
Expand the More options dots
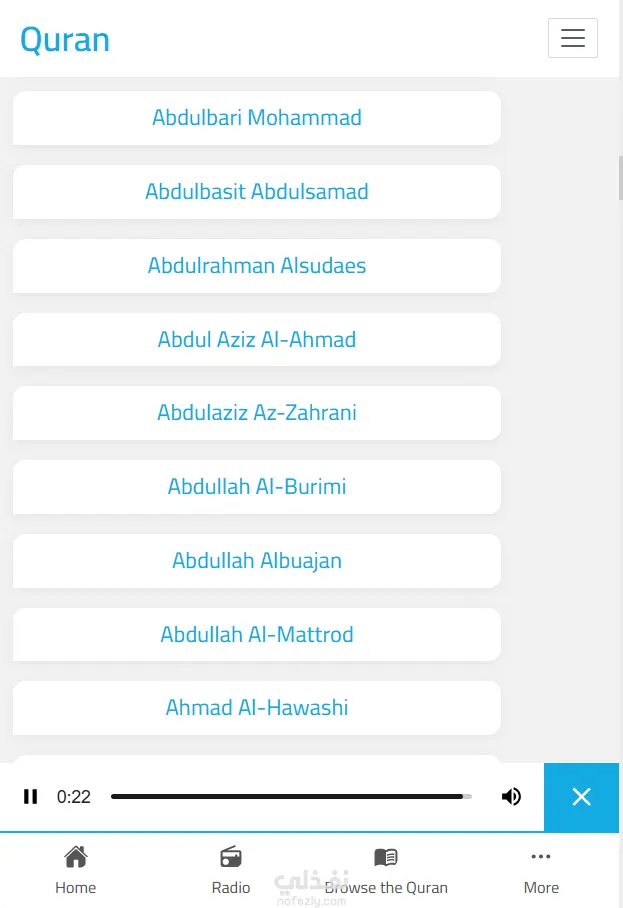[x=541, y=857]
